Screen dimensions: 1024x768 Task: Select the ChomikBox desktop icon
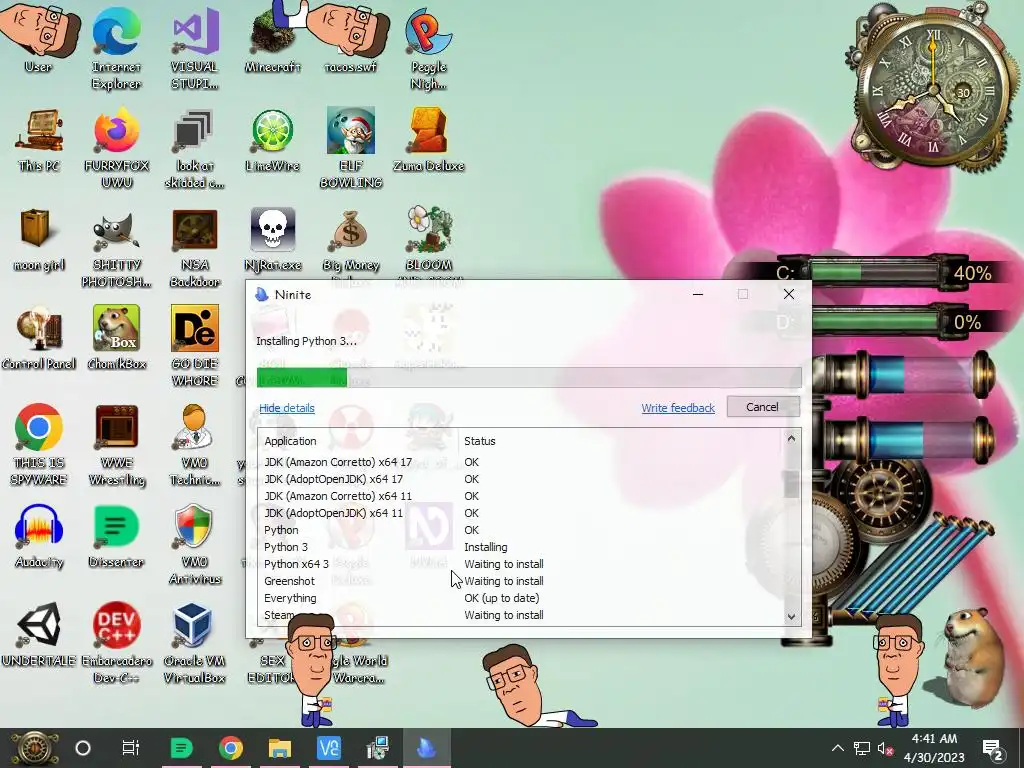(116, 337)
